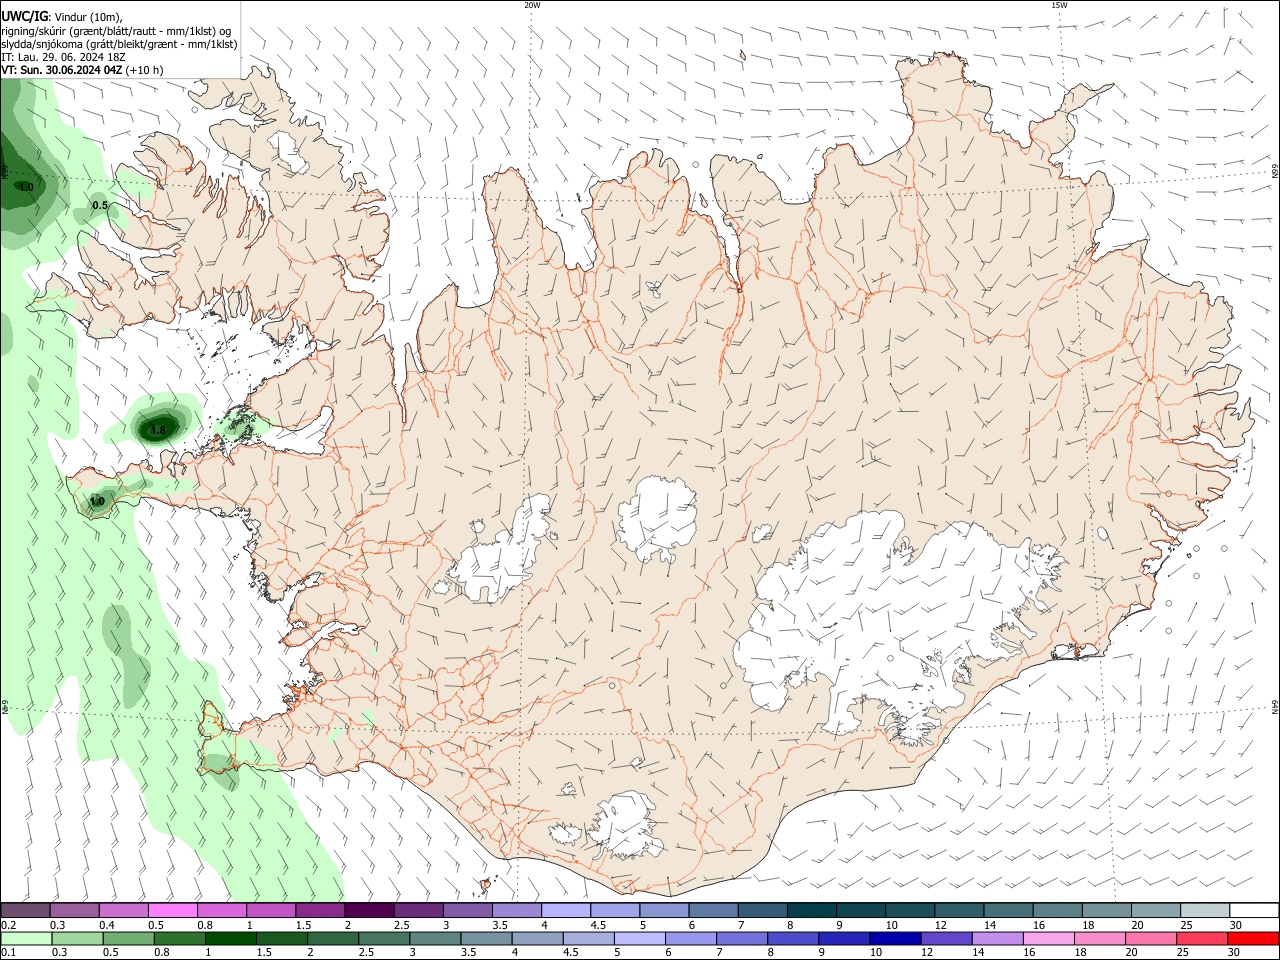This screenshot has height=960, width=1280.
Task: Select the darkest green 1 mm rain legend swatch
Action: coord(231,939)
